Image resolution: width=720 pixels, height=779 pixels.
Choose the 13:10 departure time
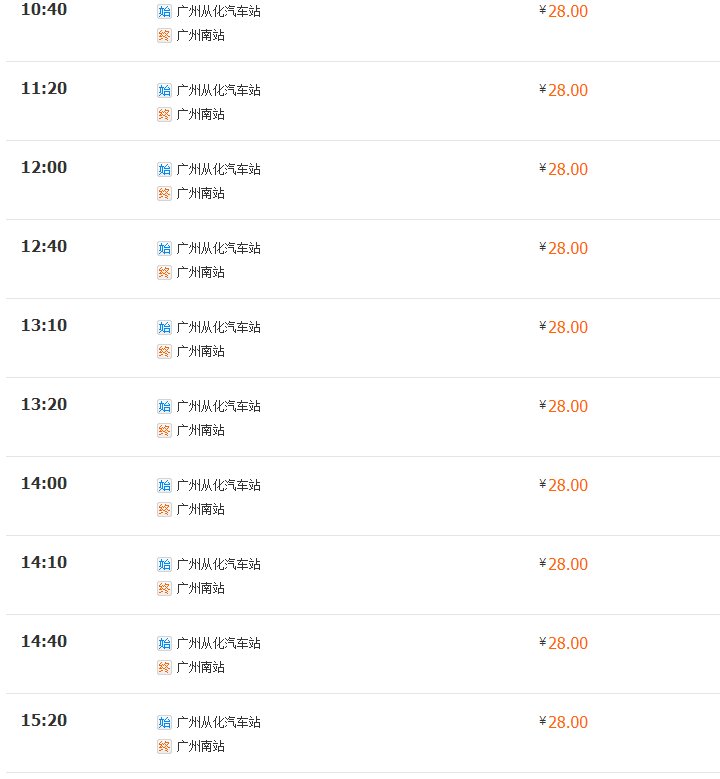44,325
